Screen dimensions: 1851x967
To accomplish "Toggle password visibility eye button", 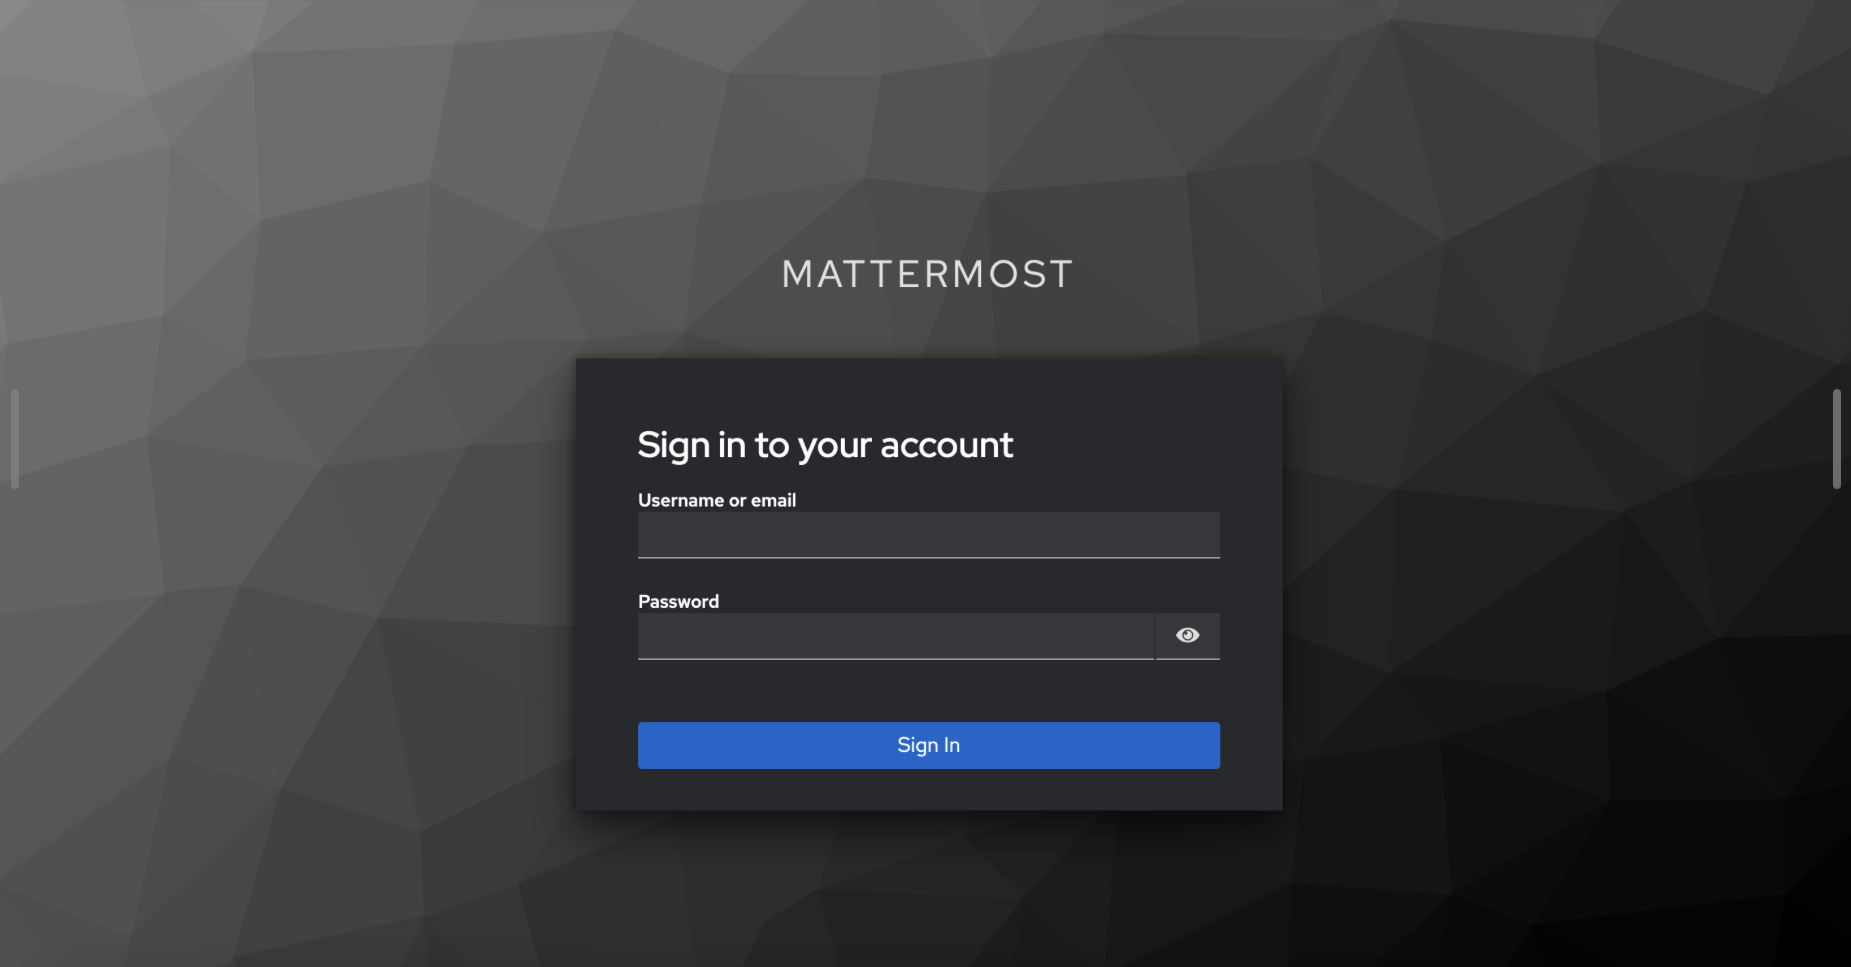I will pos(1187,636).
